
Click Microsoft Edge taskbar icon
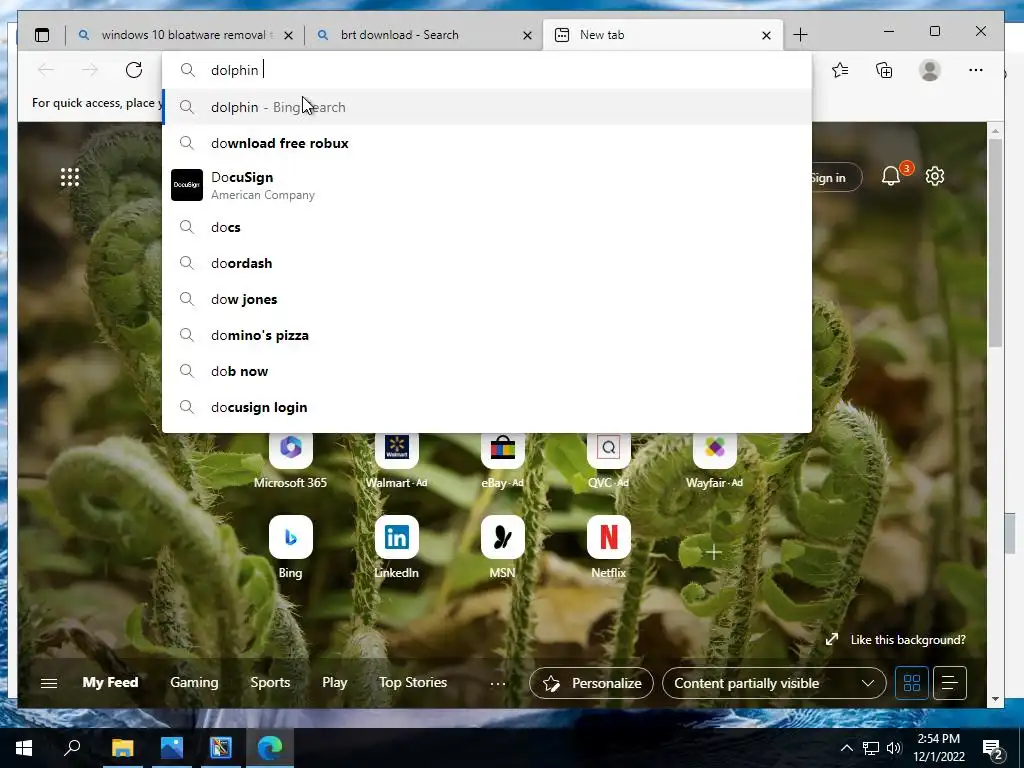coord(270,748)
